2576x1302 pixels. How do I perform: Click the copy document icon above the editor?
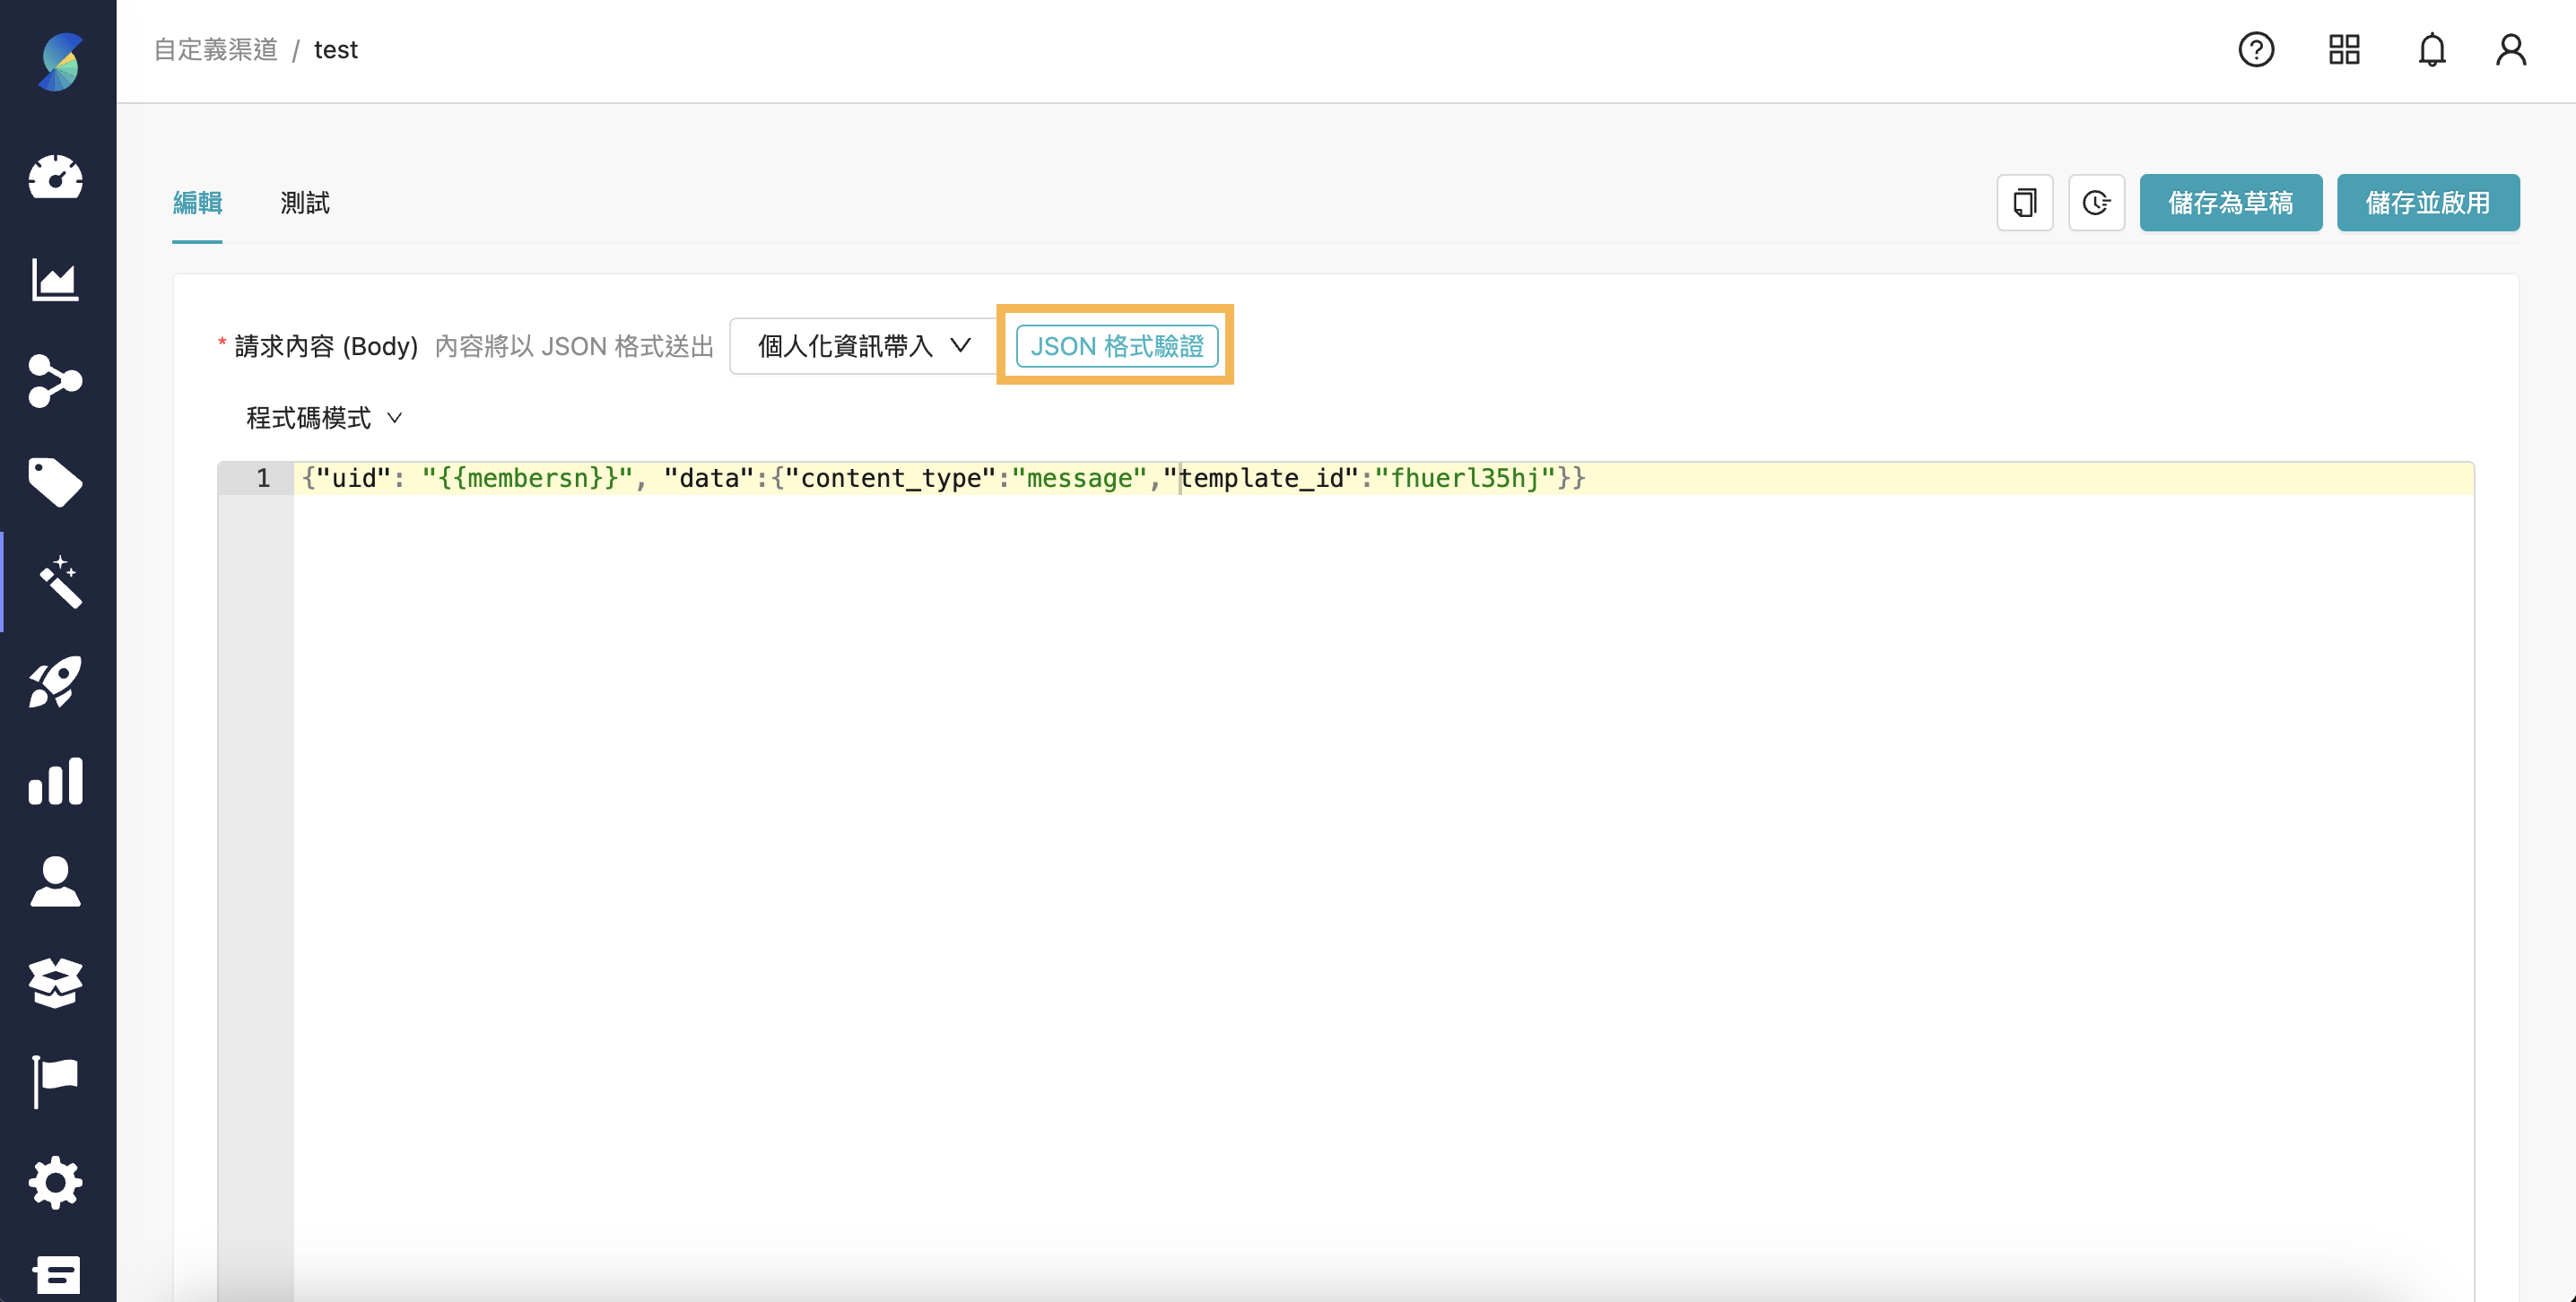point(2024,203)
